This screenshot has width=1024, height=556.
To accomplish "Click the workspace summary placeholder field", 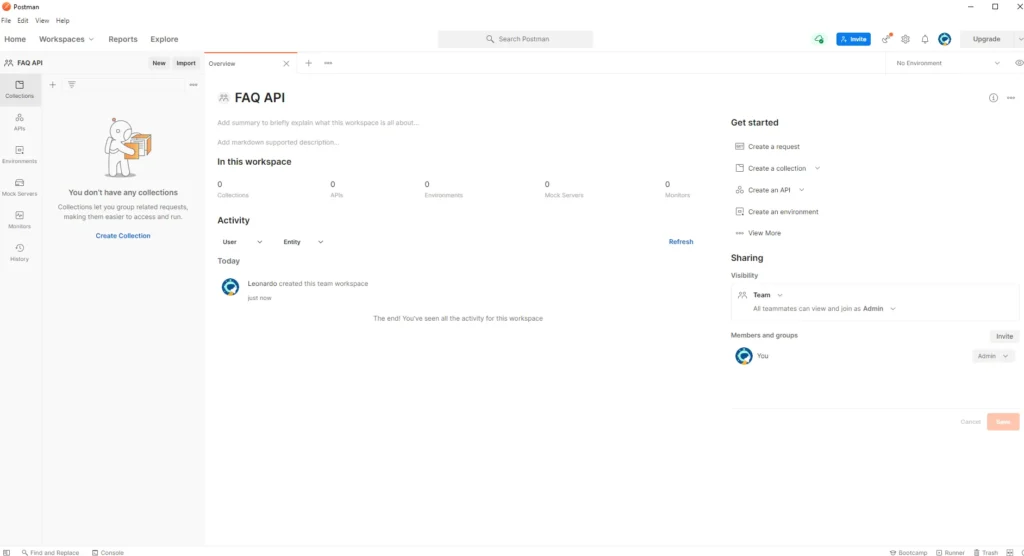I will (318, 123).
